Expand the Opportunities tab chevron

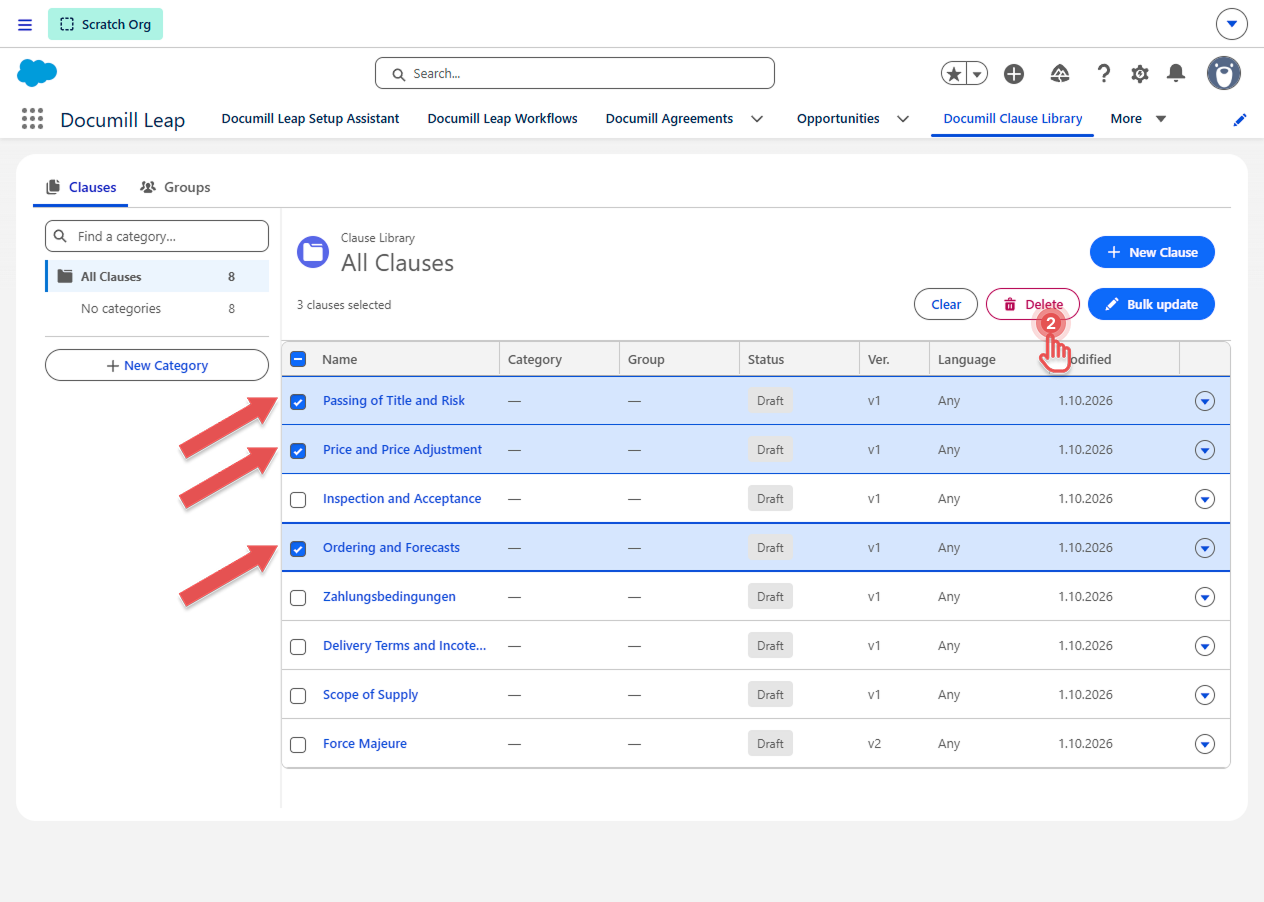click(x=903, y=119)
